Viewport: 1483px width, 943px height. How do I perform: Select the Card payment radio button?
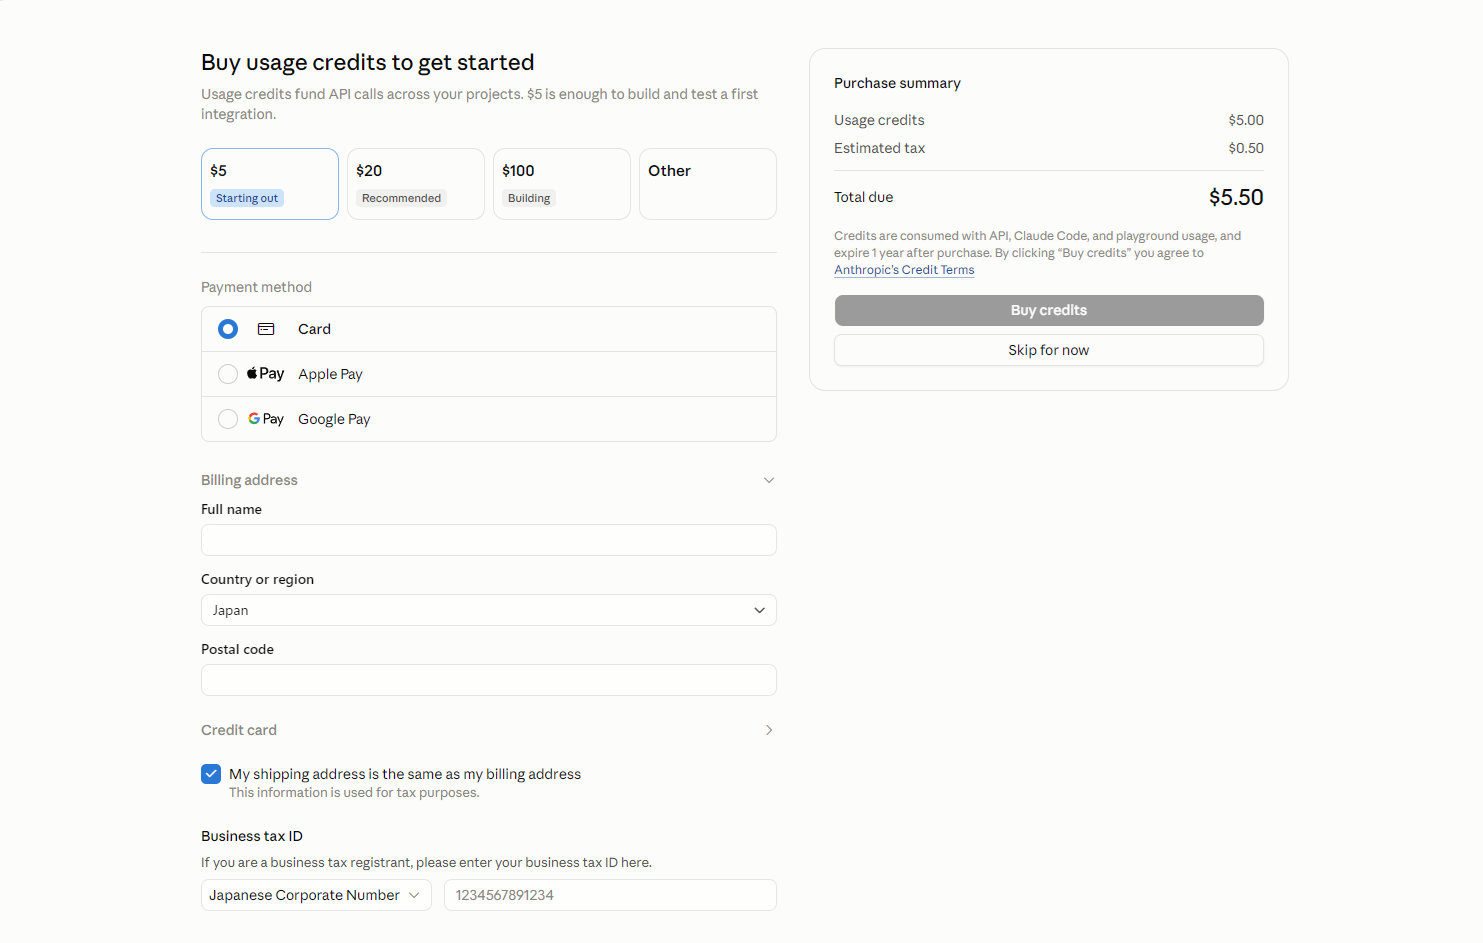228,329
